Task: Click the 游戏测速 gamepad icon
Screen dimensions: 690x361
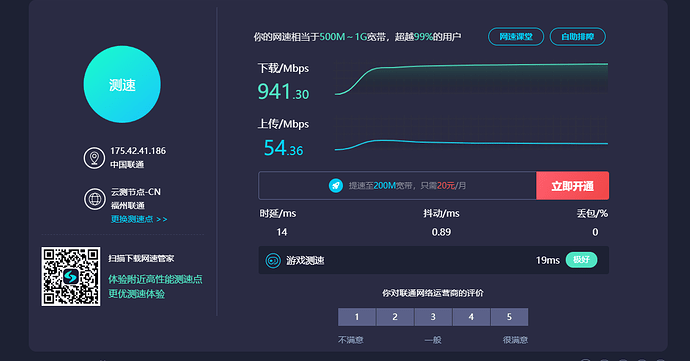Action: pyautogui.click(x=273, y=260)
